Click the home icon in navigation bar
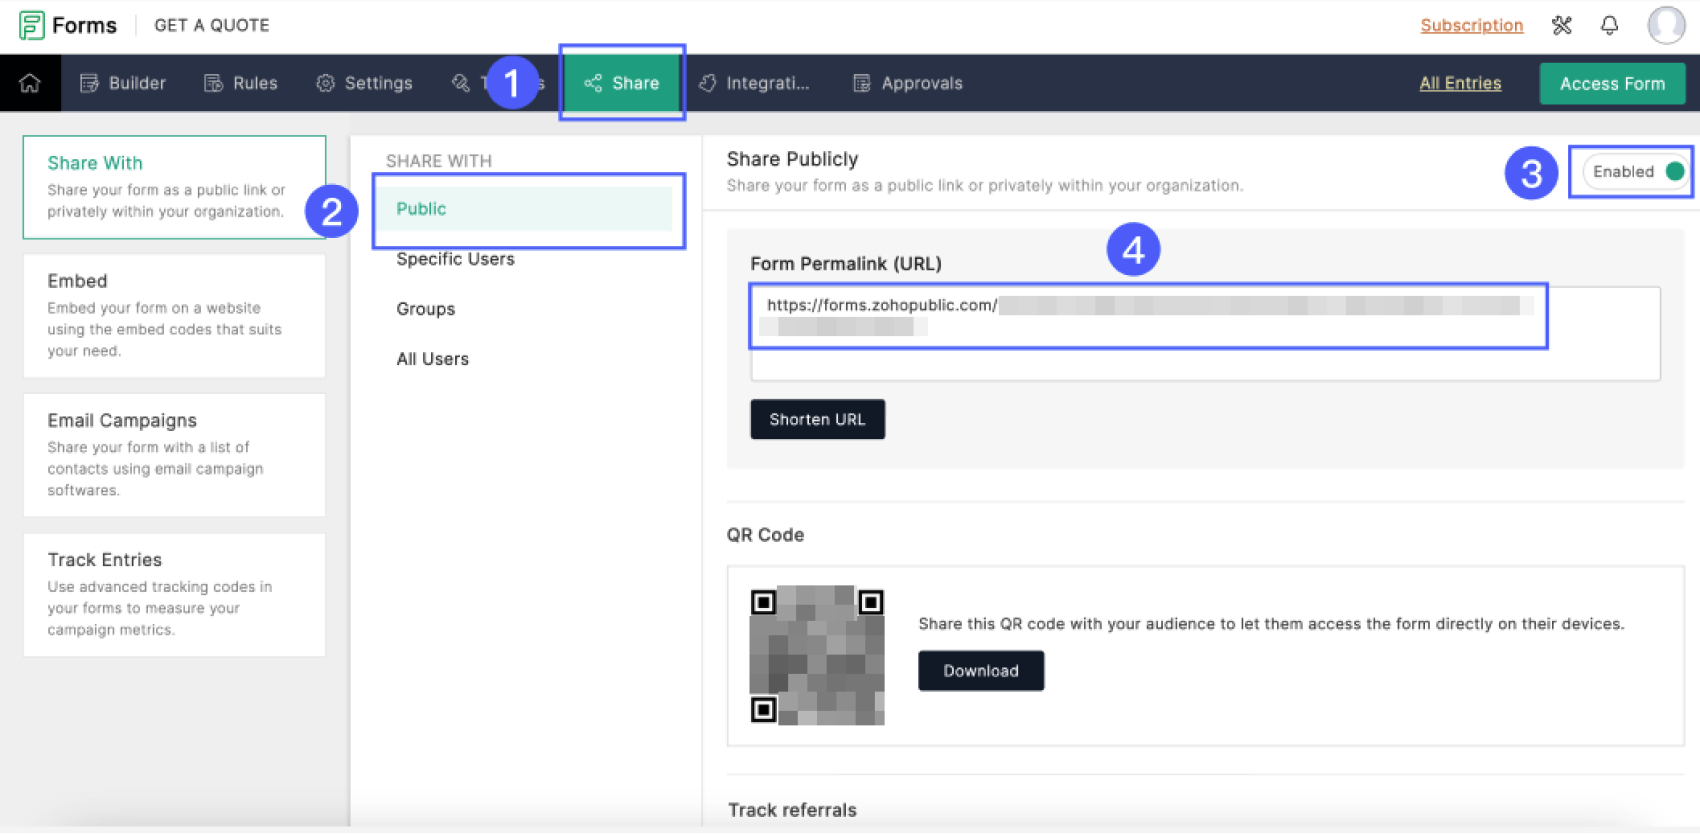The width and height of the screenshot is (1700, 834). [30, 83]
